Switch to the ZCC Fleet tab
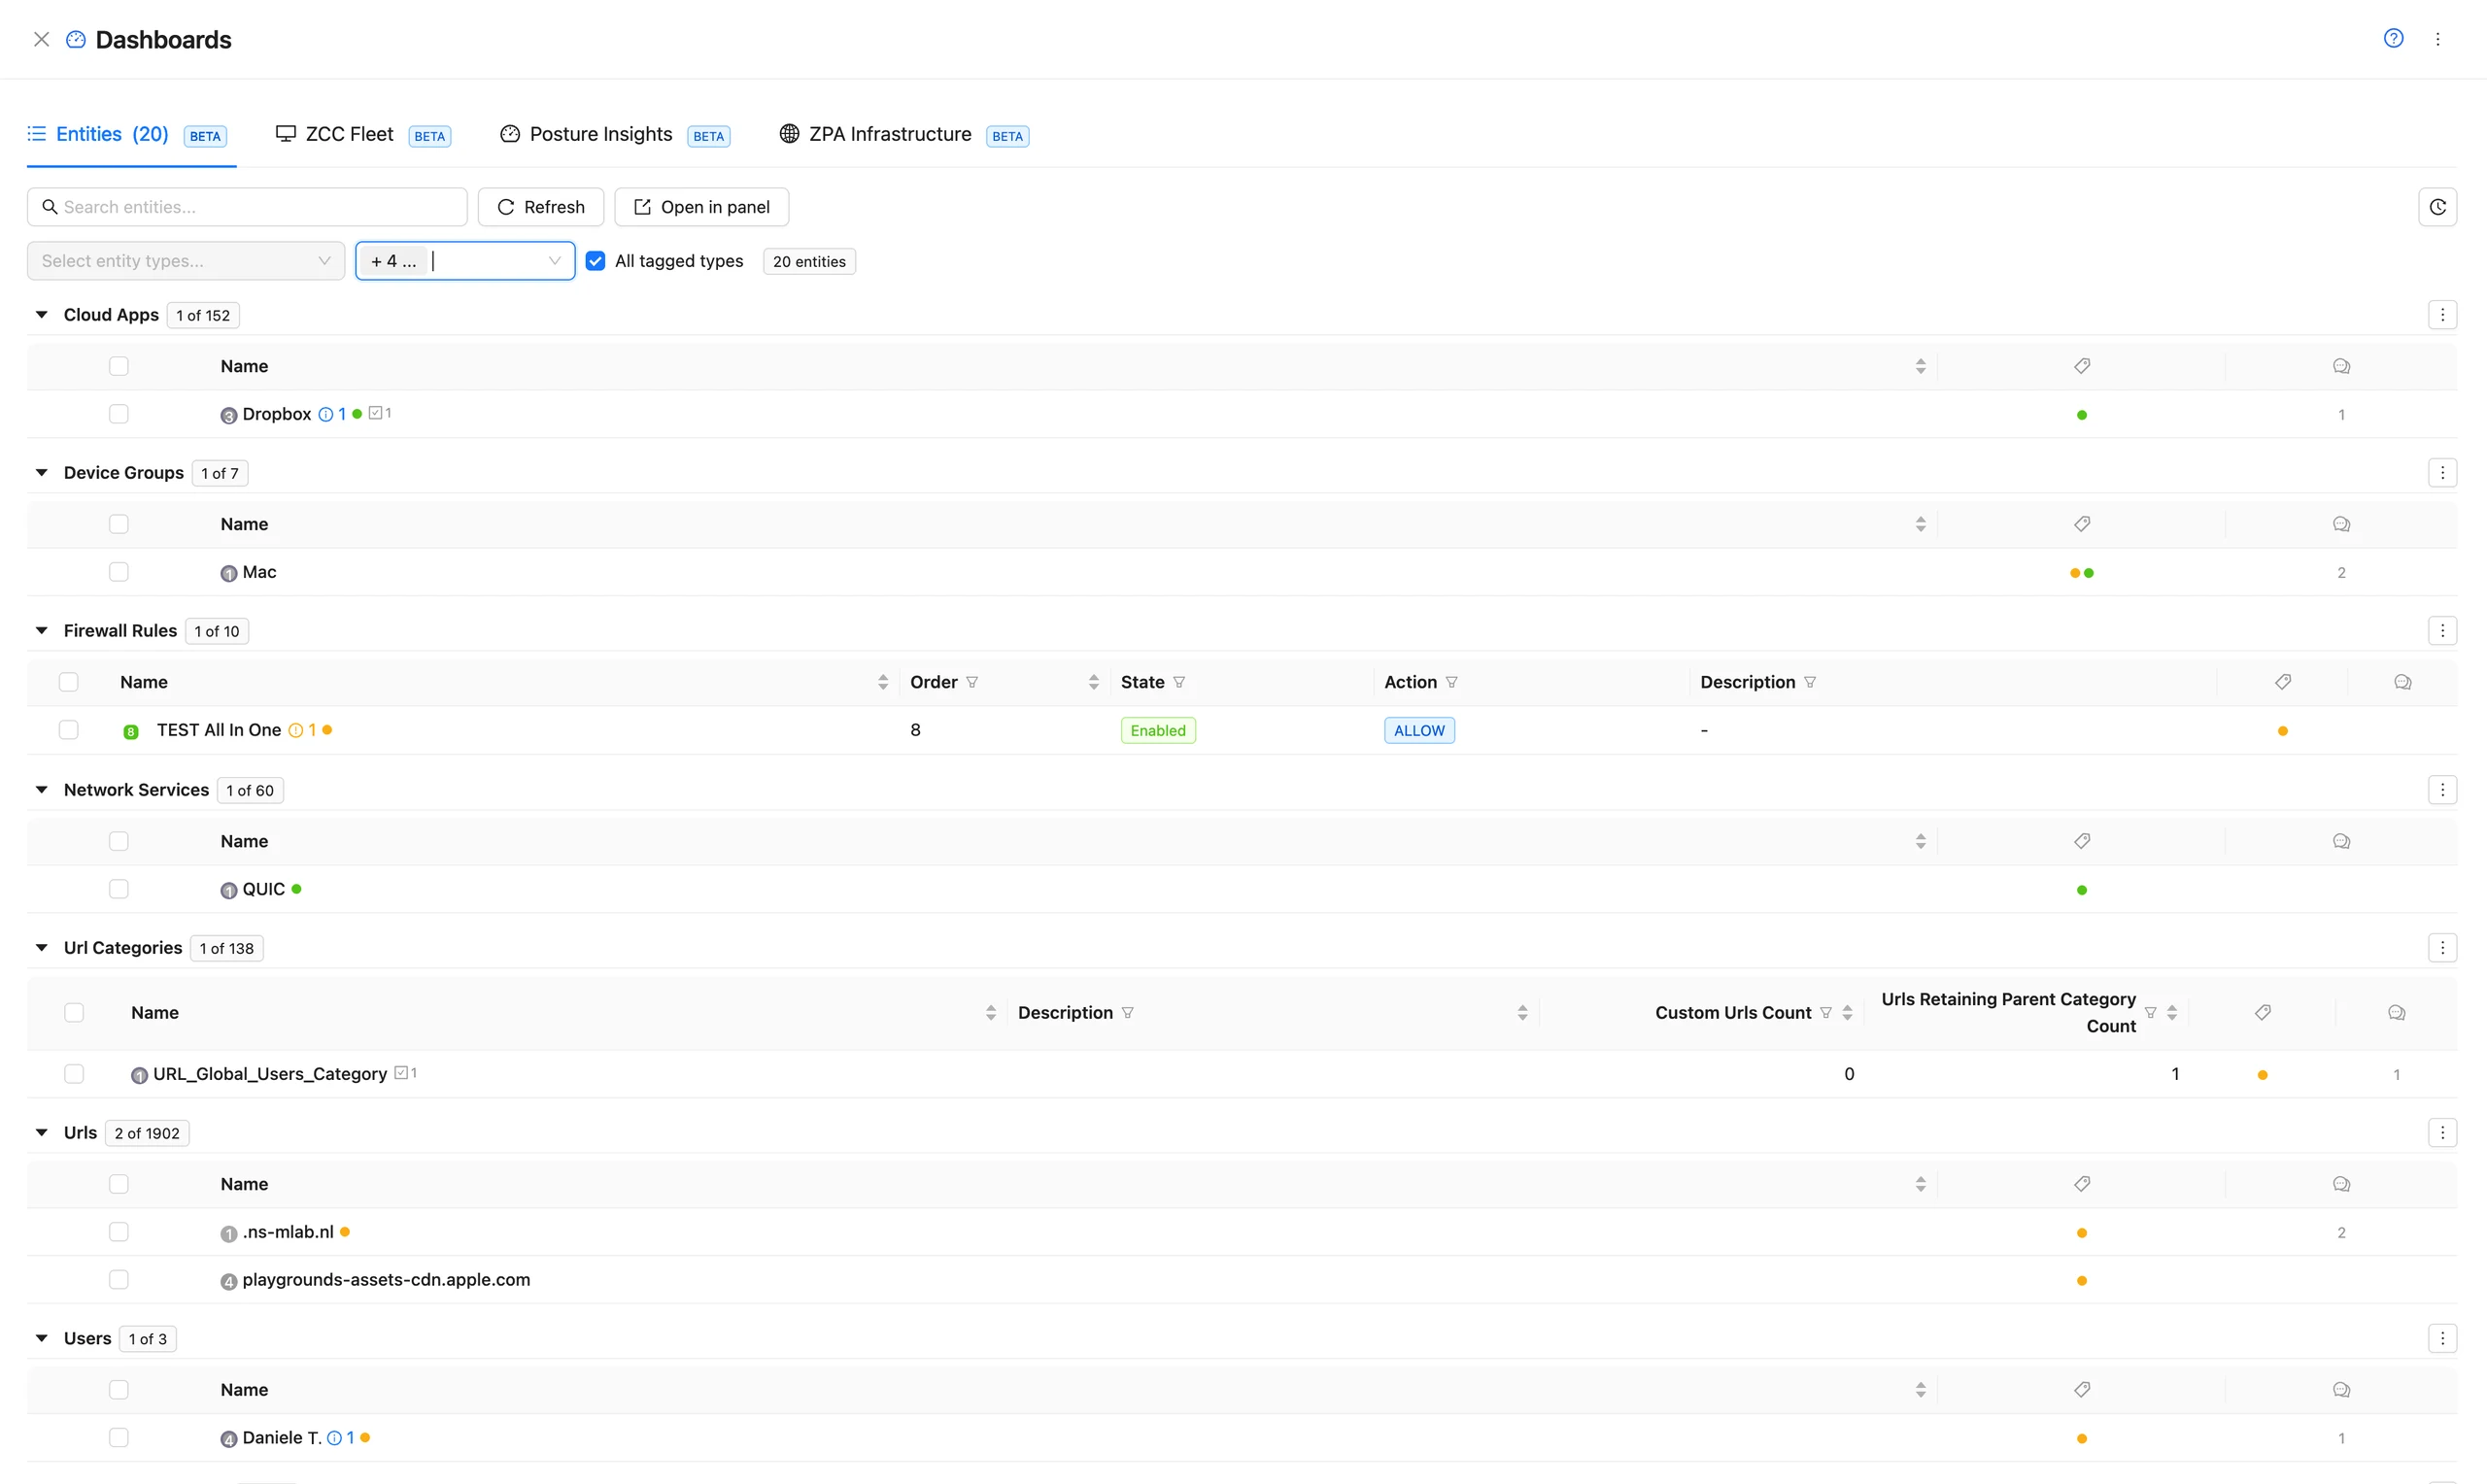The height and width of the screenshot is (1484, 2487). 363,135
